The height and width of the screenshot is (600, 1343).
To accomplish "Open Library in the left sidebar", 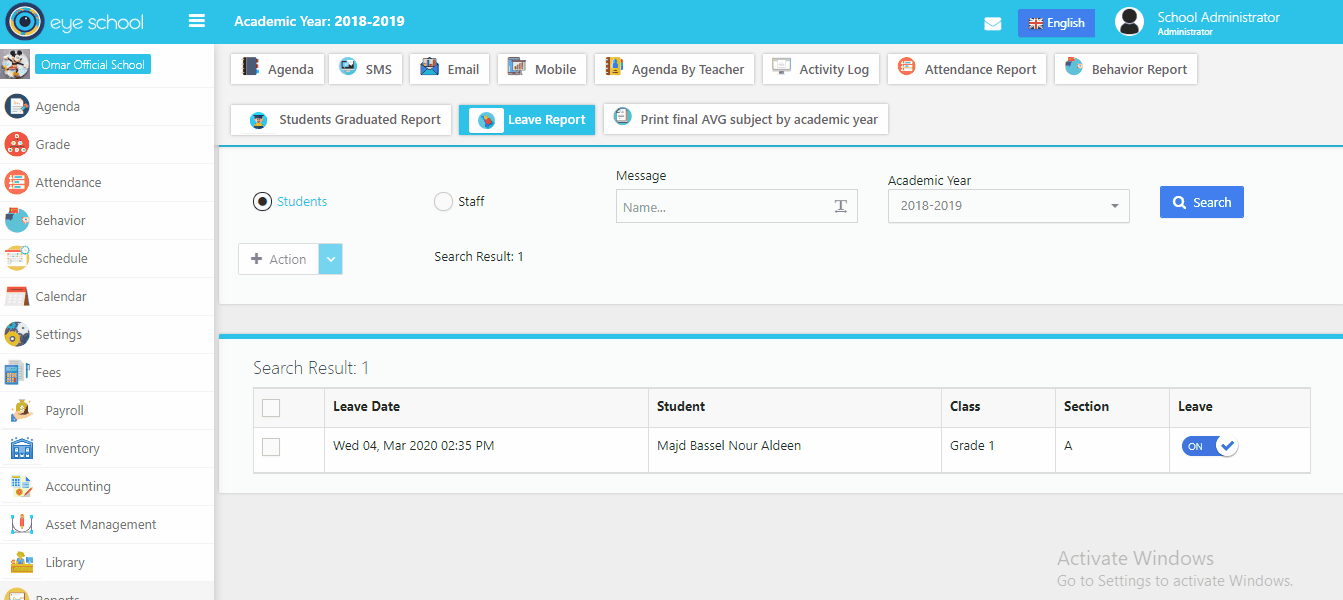I will pyautogui.click(x=107, y=563).
